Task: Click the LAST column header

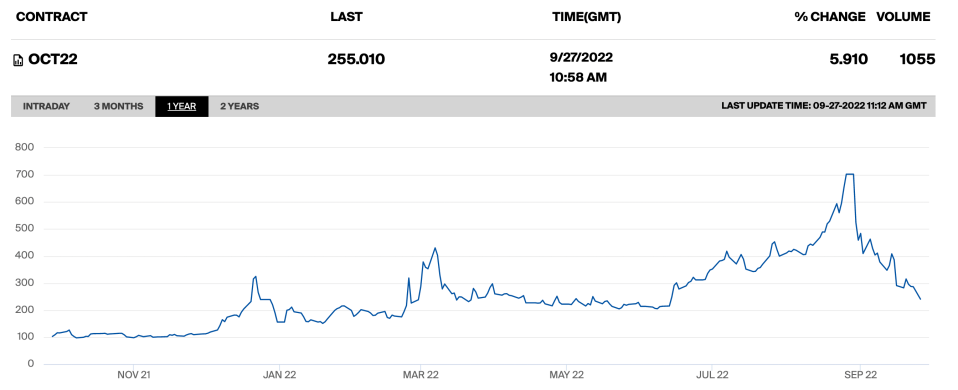Action: point(346,17)
